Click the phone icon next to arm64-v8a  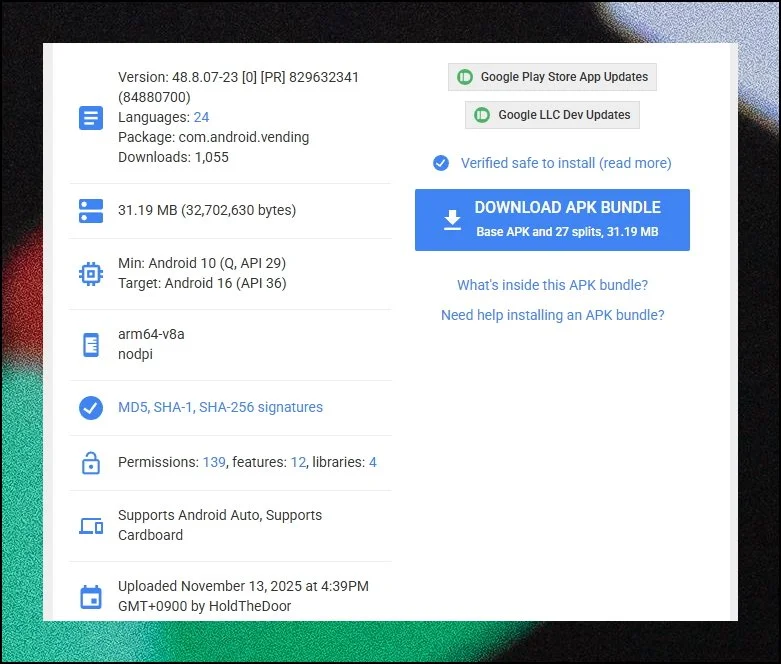pyautogui.click(x=91, y=345)
